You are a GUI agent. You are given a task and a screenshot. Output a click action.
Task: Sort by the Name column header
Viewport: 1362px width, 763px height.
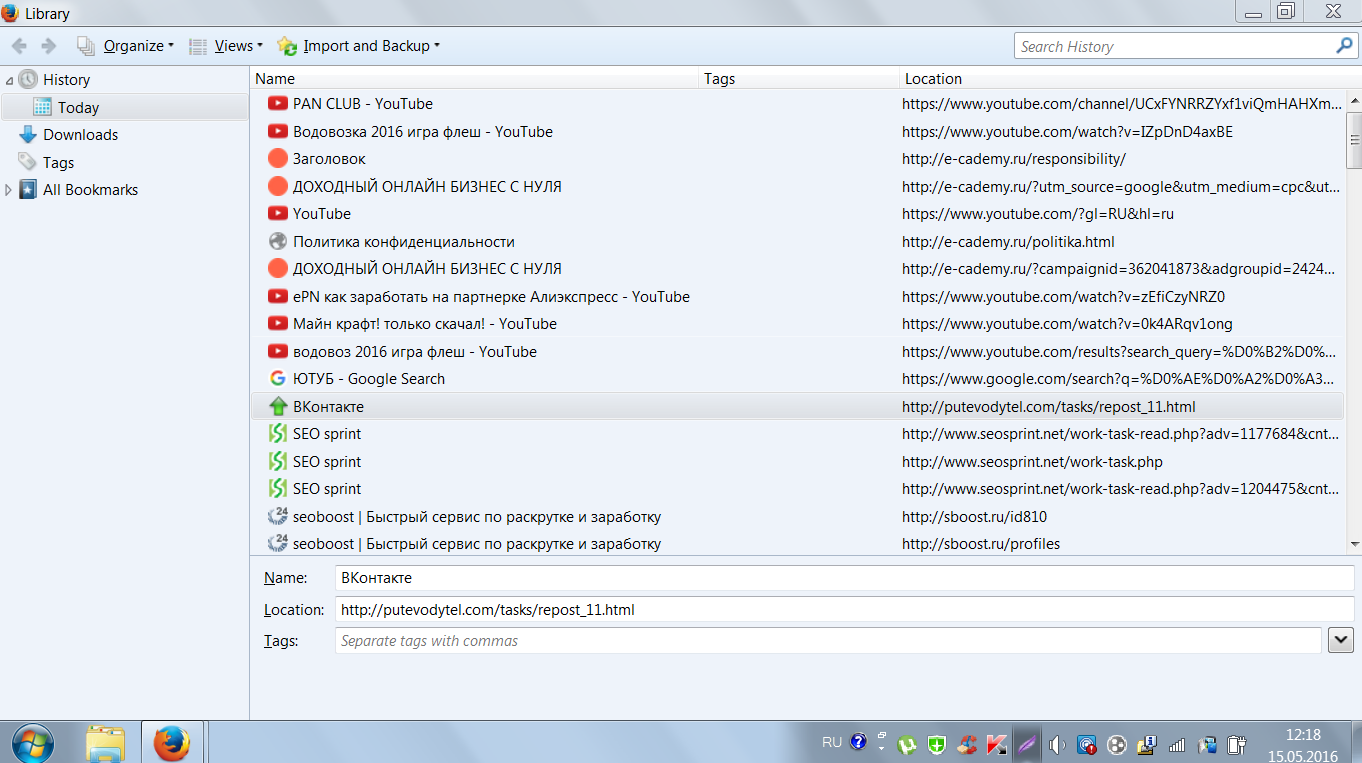(x=474, y=79)
